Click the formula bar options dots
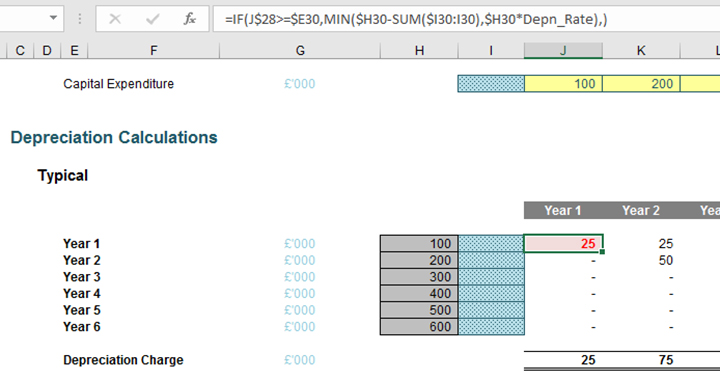 tap(80, 19)
